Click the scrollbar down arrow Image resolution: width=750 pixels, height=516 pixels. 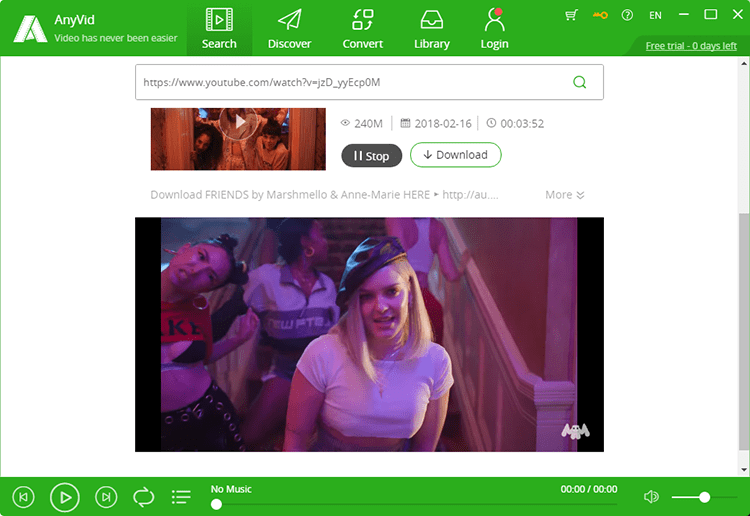click(744, 470)
